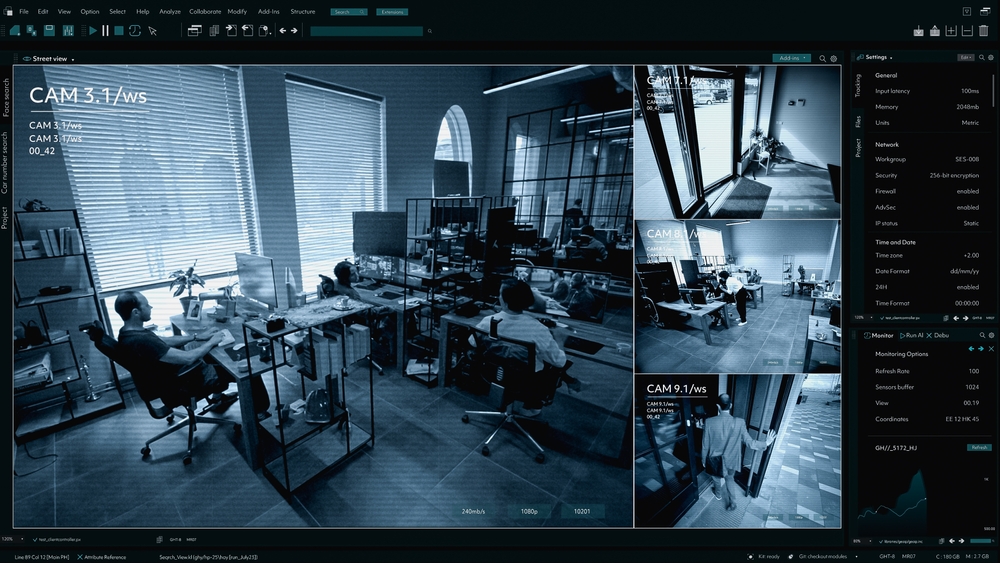The image size is (1000, 563).
Task: Click the Refresh Rate value 100
Action: [973, 371]
